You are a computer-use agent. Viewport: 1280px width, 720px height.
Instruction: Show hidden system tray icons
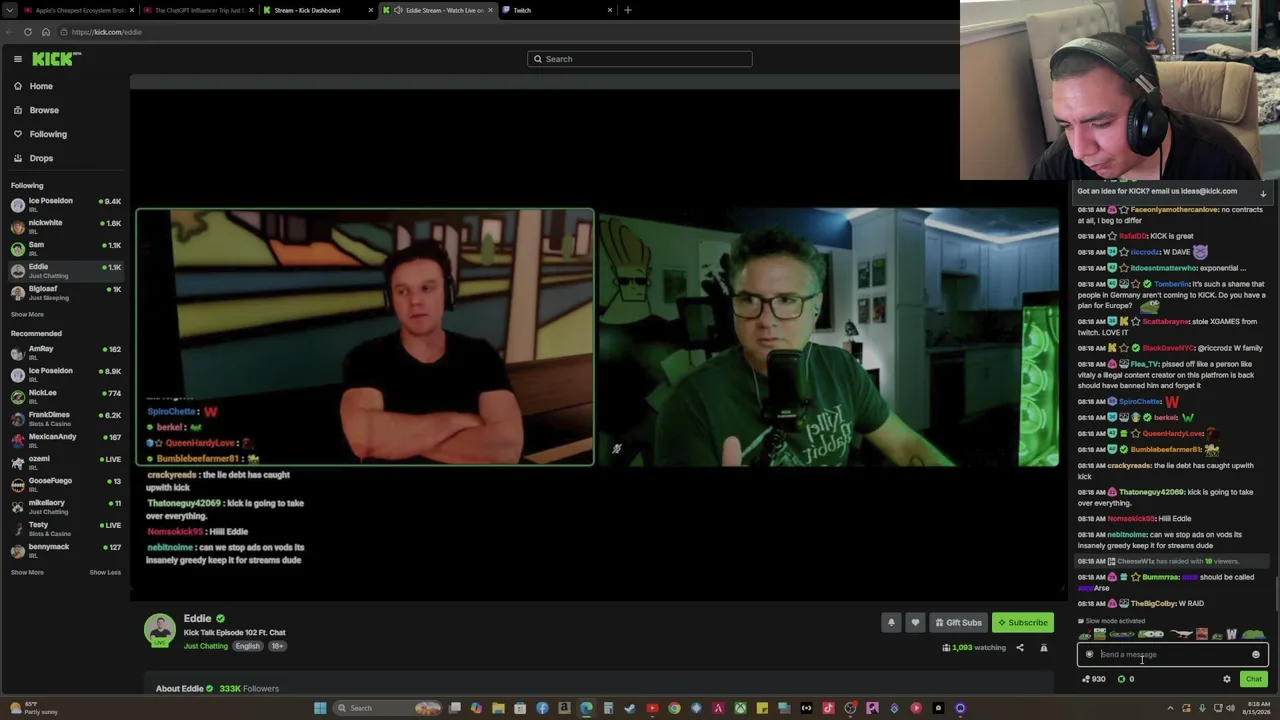pos(1170,708)
